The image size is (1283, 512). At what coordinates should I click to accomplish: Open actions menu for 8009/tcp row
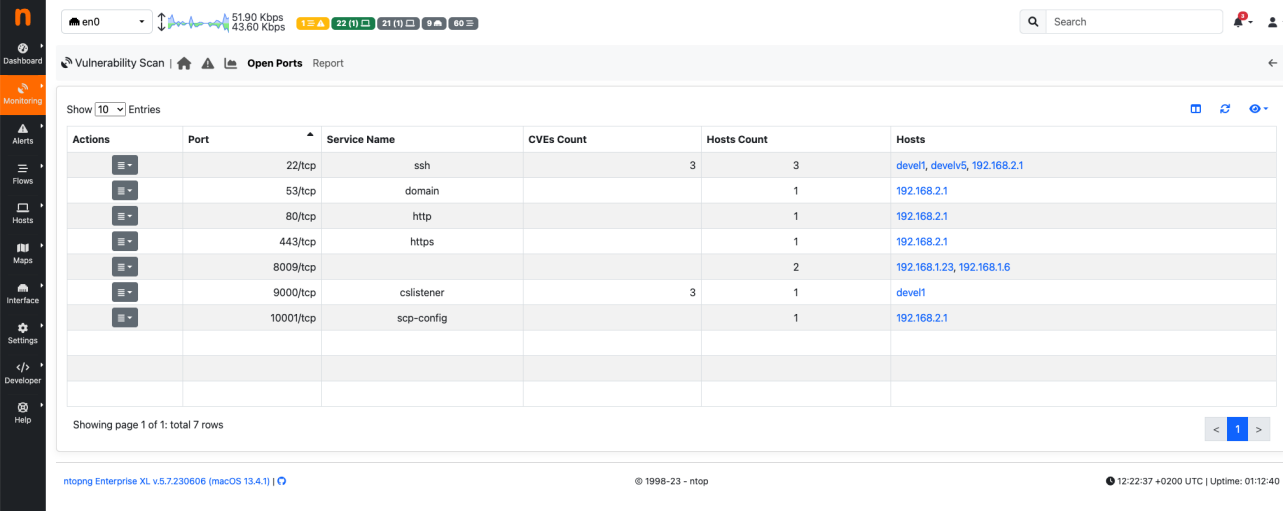tap(124, 267)
